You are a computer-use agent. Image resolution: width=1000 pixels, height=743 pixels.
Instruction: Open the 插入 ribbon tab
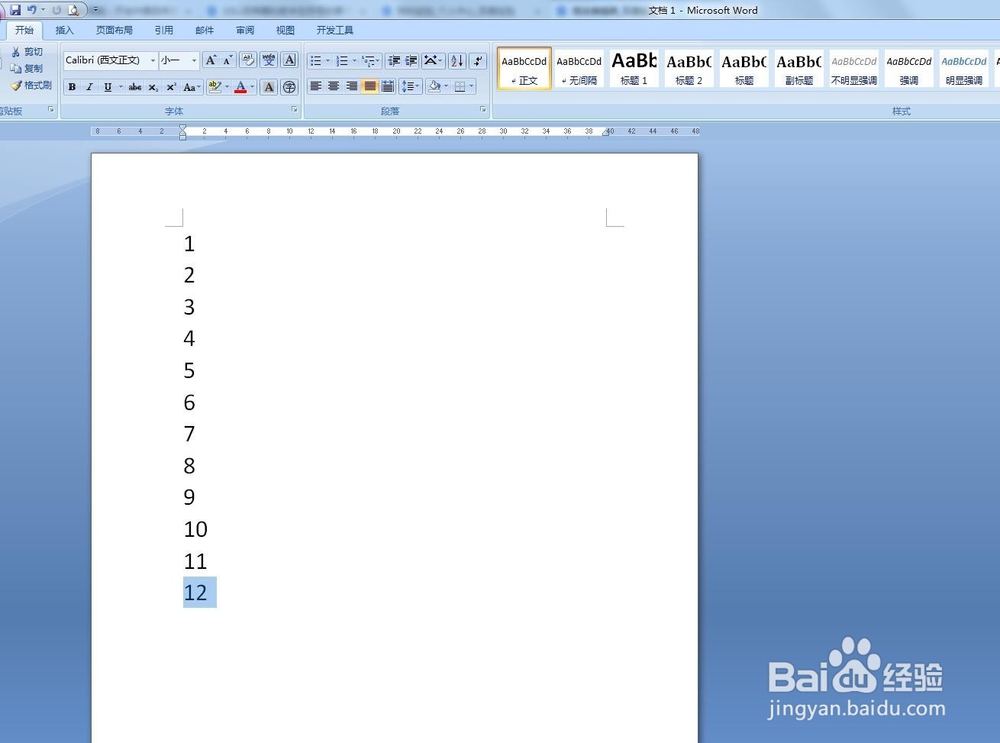click(64, 30)
